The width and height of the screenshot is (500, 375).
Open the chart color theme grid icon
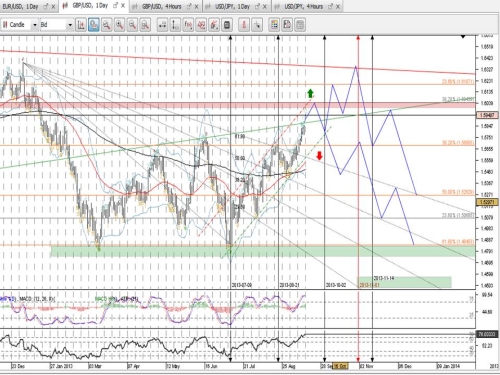tap(274, 25)
